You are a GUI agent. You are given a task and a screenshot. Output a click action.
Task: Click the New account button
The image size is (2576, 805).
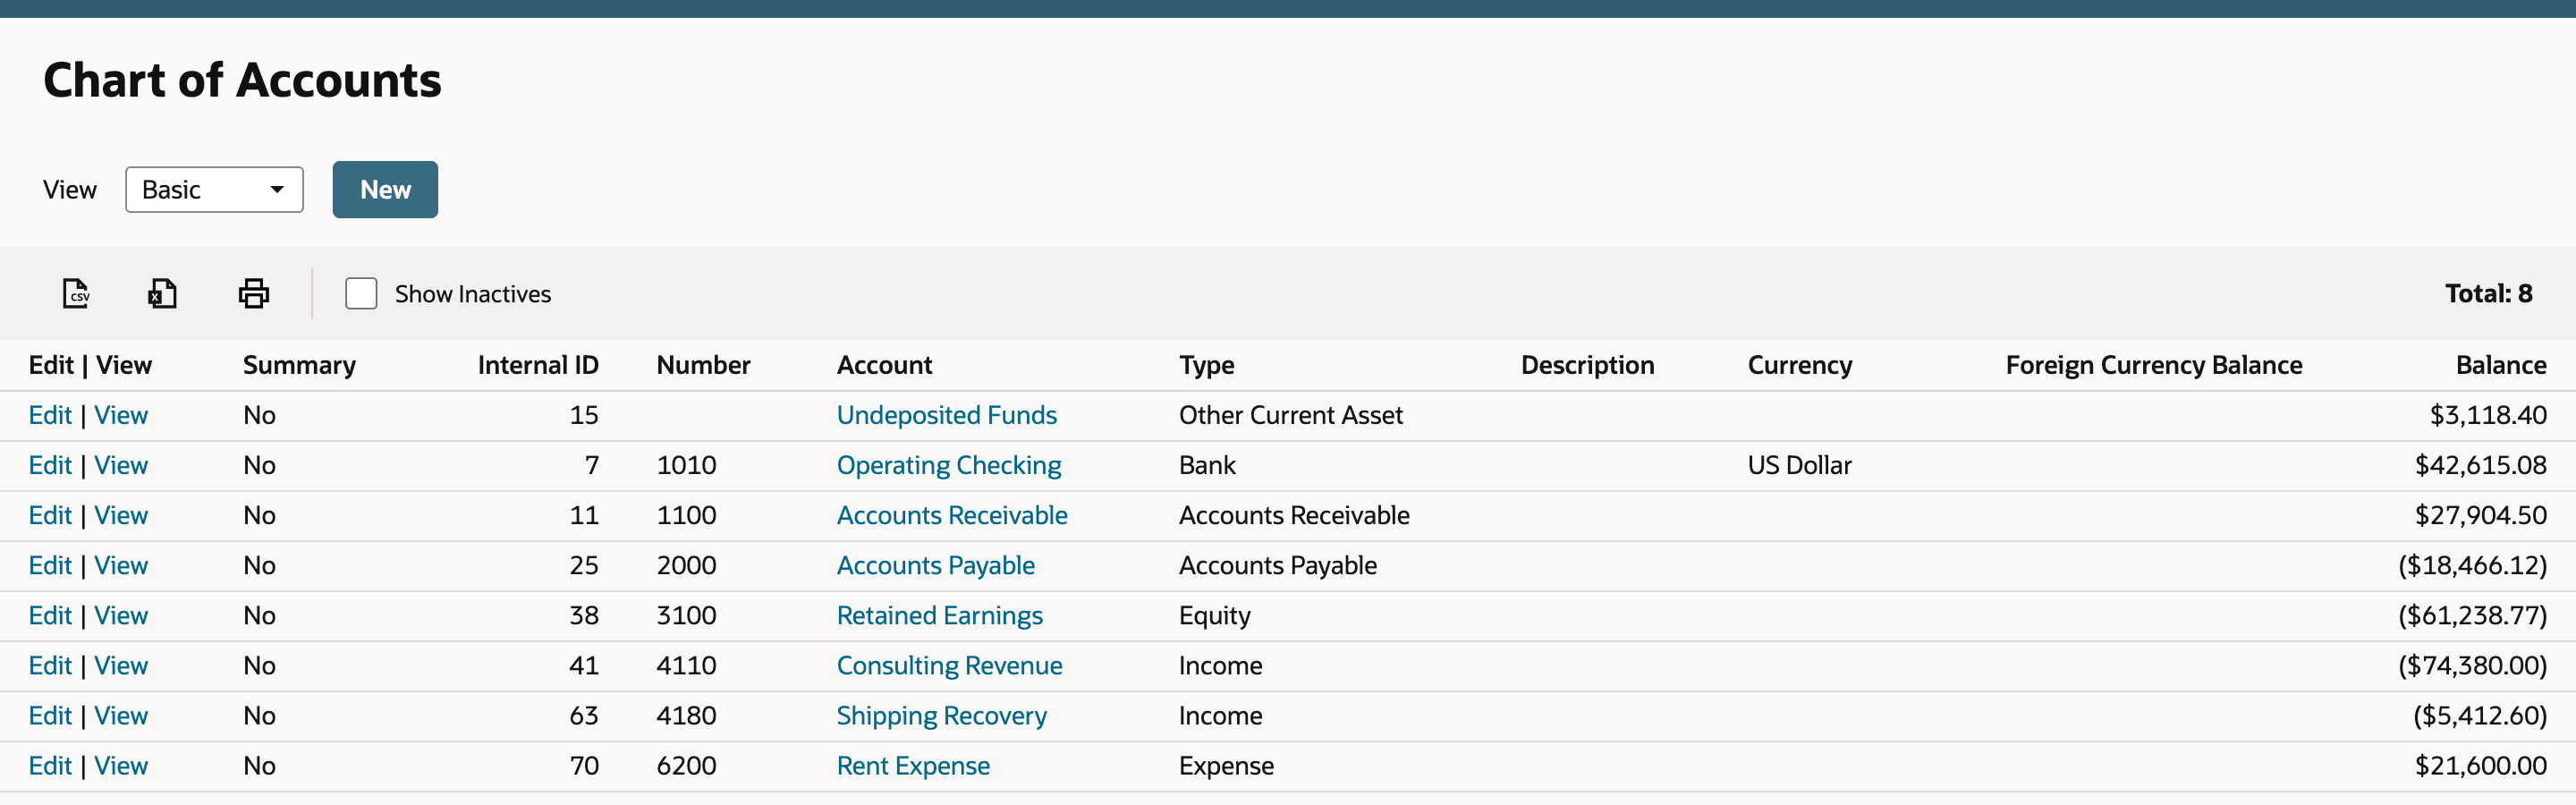[385, 189]
